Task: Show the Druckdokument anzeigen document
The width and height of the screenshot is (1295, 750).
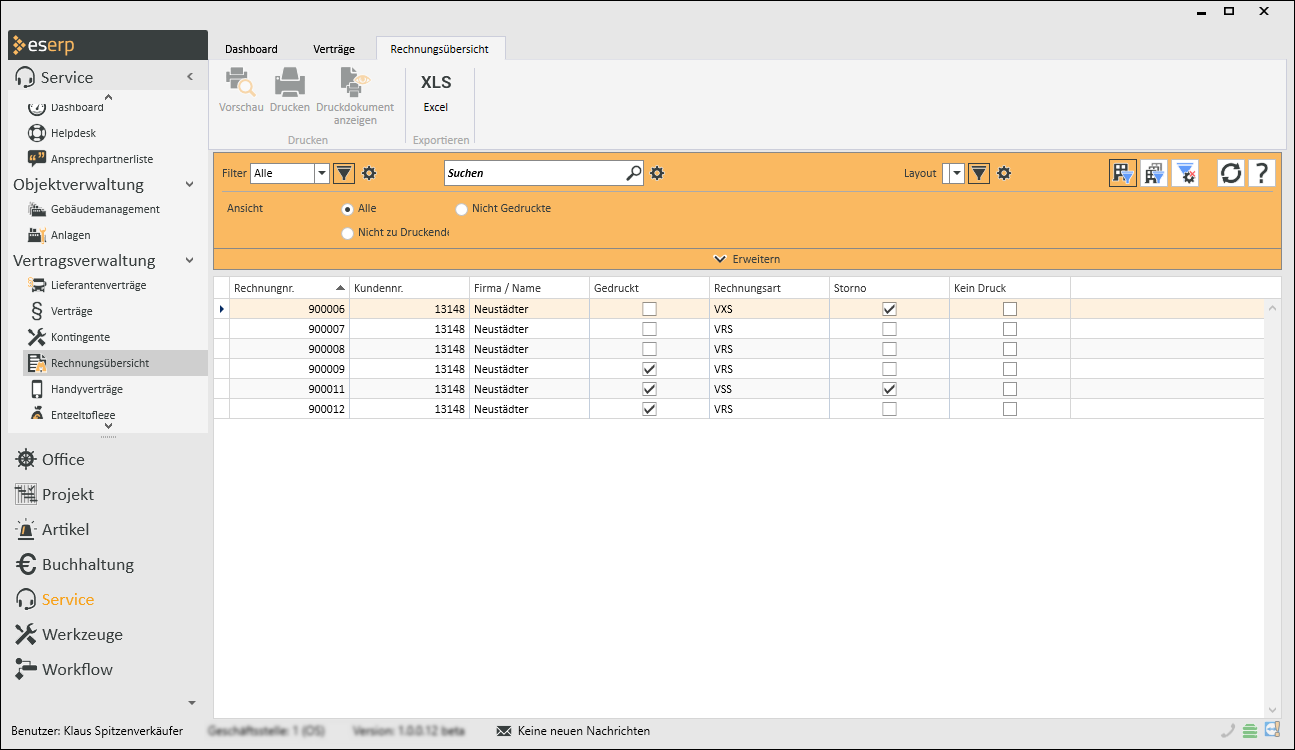Action: click(355, 96)
